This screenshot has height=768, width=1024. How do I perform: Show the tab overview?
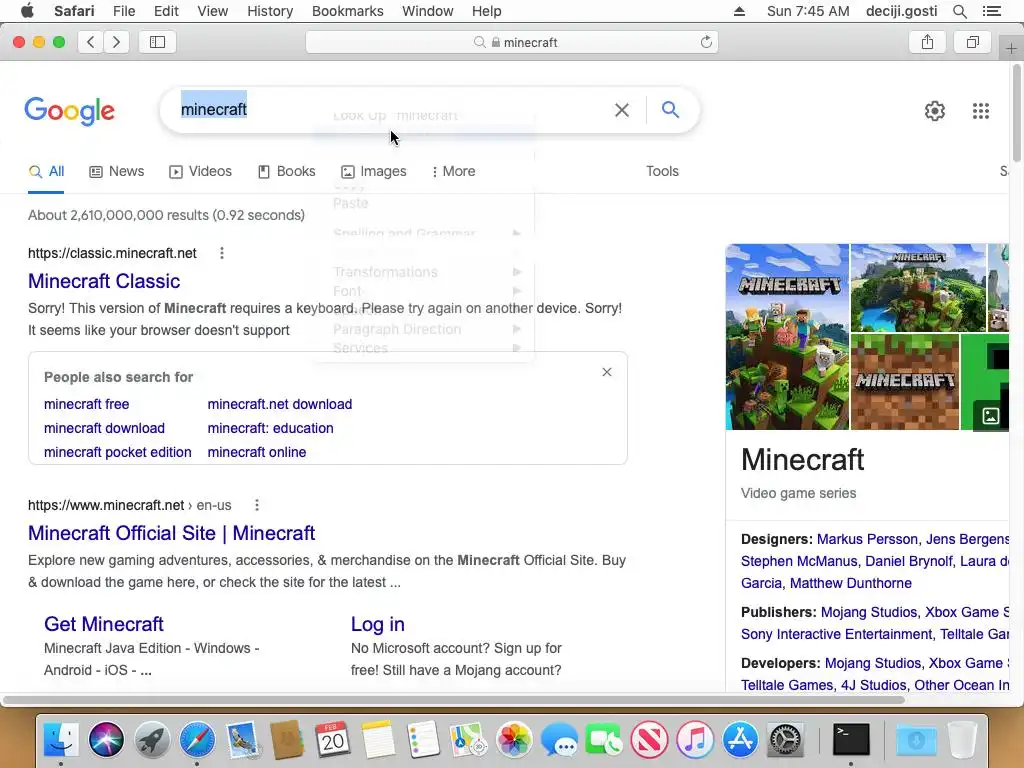tap(972, 42)
